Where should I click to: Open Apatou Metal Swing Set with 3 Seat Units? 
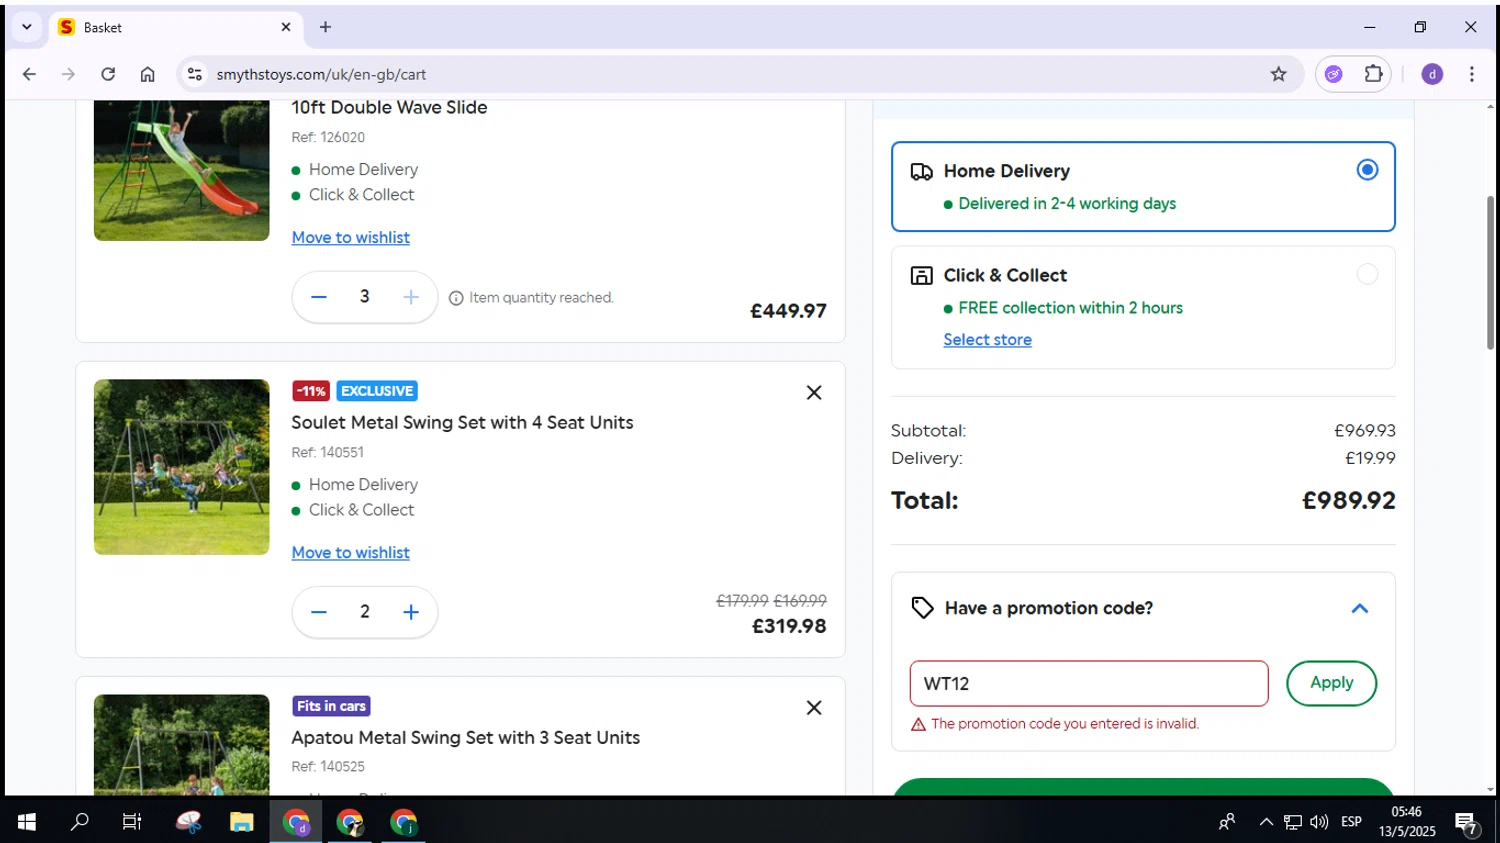coord(465,737)
